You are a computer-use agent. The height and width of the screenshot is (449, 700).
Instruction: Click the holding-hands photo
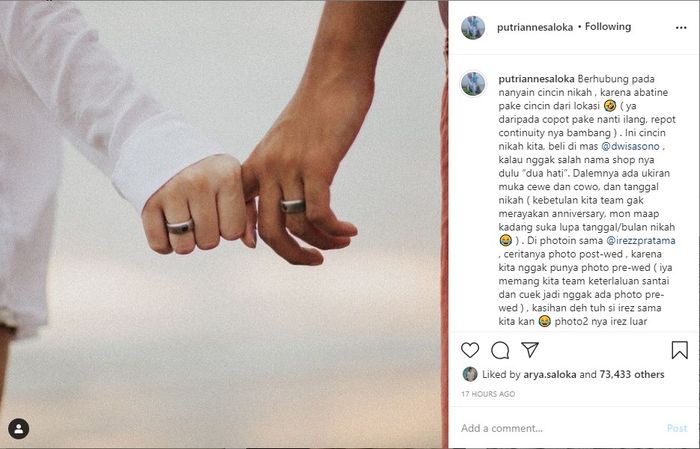223,224
